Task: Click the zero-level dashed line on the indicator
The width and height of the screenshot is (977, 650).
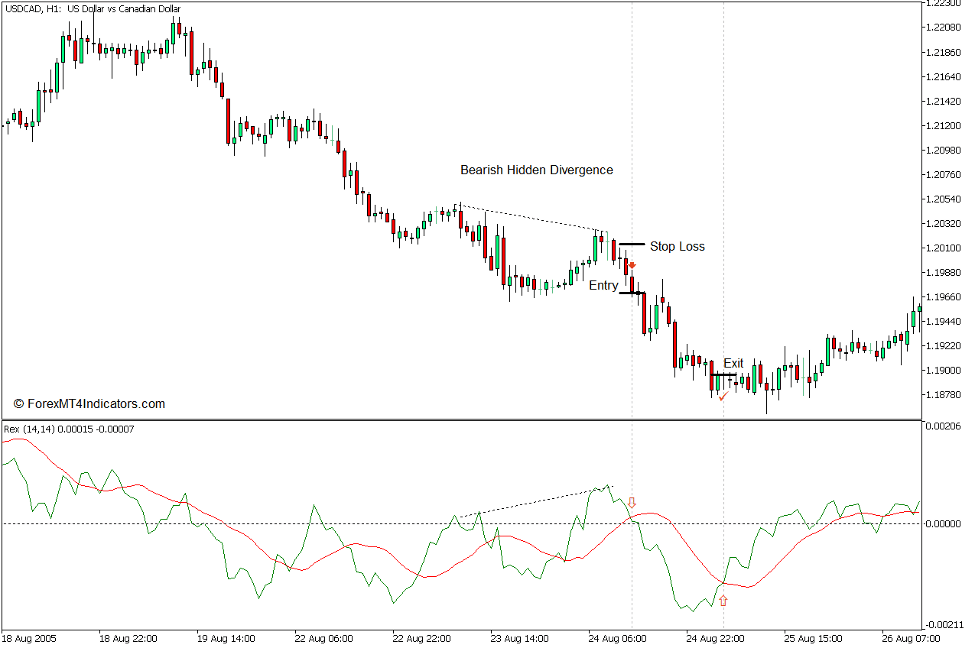Action: point(400,522)
